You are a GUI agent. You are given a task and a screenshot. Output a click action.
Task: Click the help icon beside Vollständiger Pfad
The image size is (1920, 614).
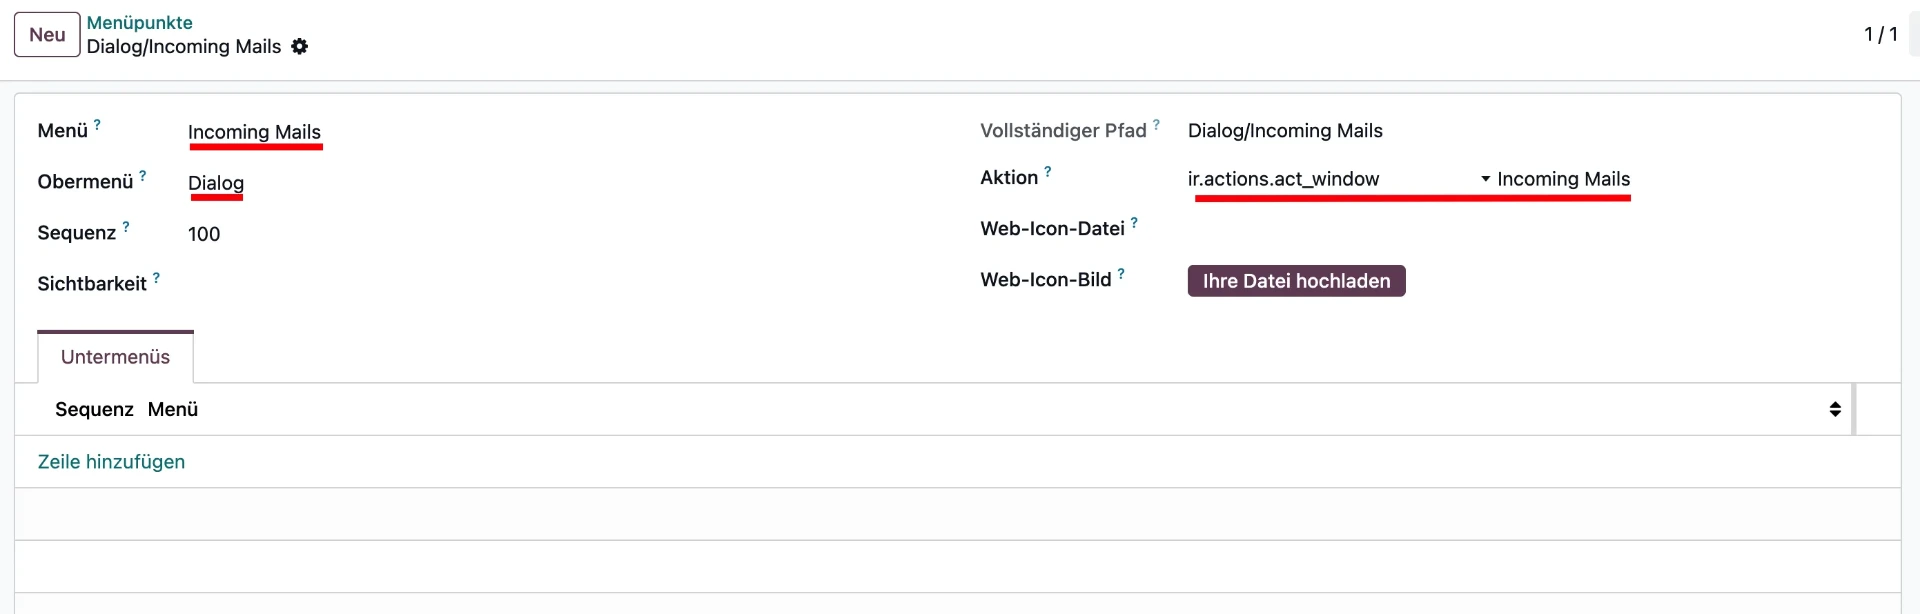(1157, 123)
